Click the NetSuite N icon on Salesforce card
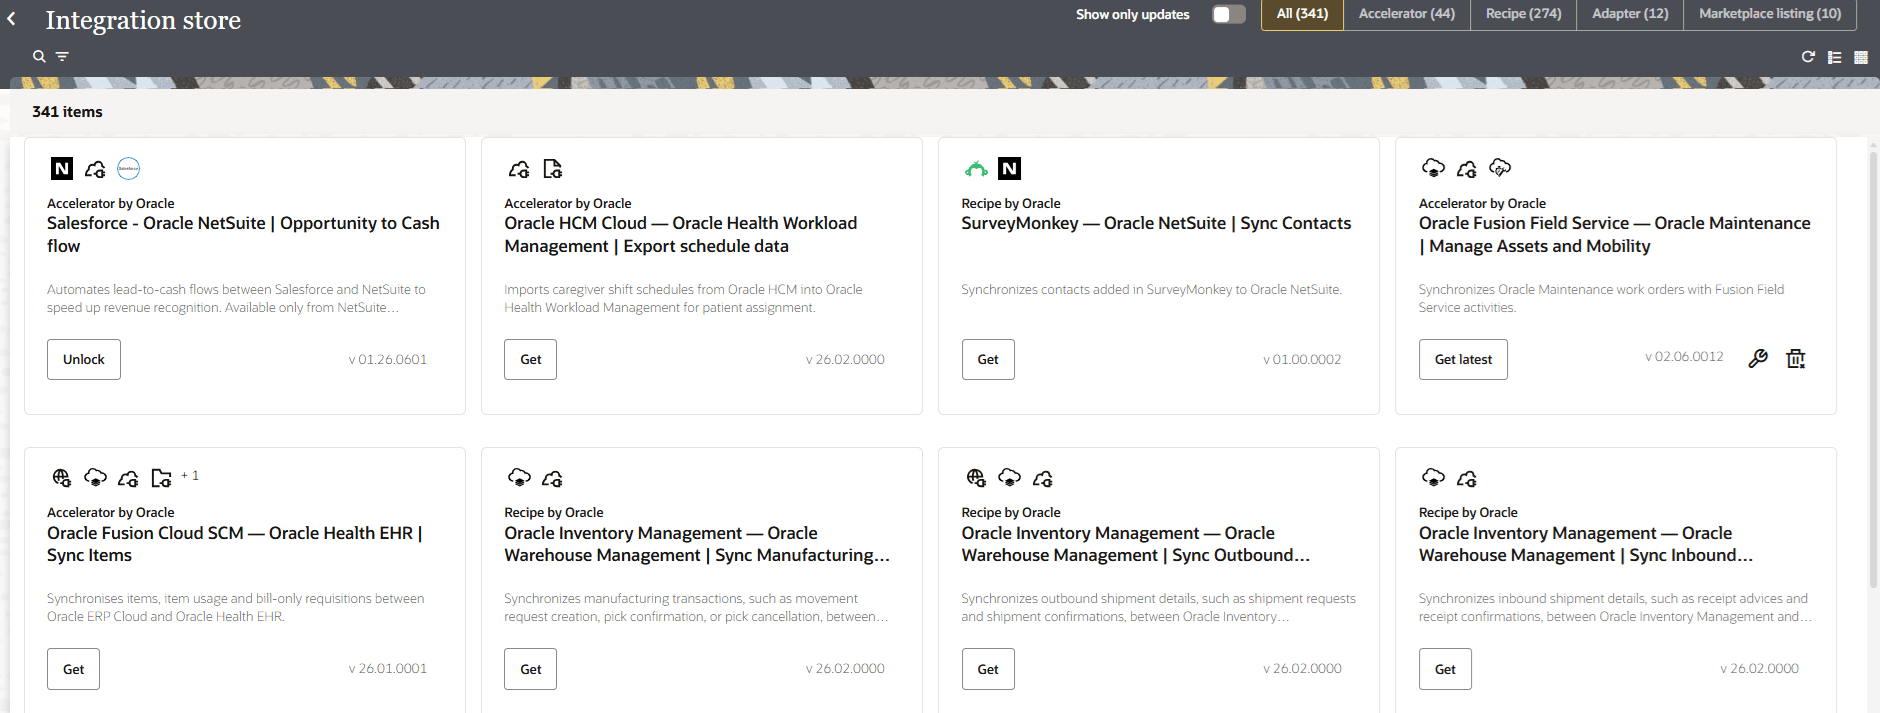 click(x=62, y=168)
